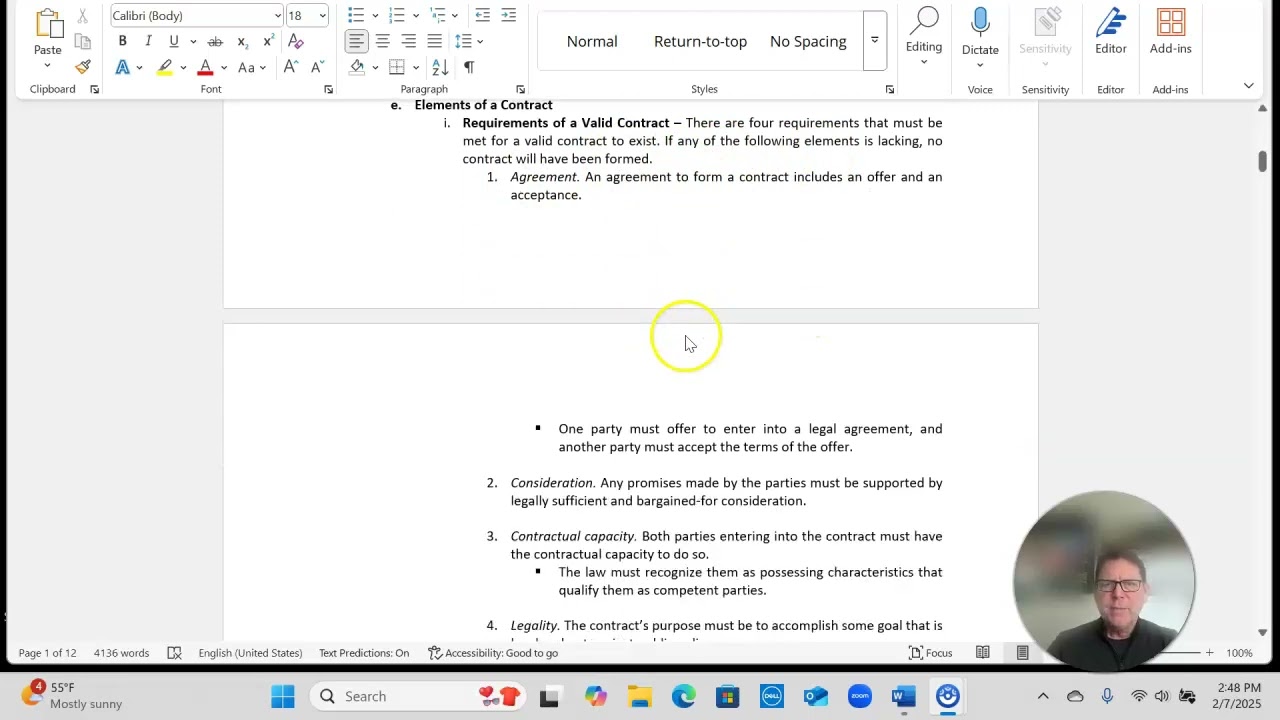Screen dimensions: 1280x720
Task: Toggle Text Predictions On setting
Action: click(x=364, y=653)
